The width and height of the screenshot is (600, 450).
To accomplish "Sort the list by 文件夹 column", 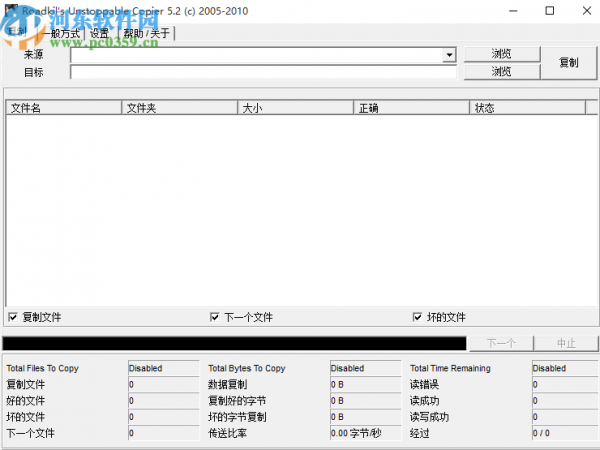I will pos(180,108).
